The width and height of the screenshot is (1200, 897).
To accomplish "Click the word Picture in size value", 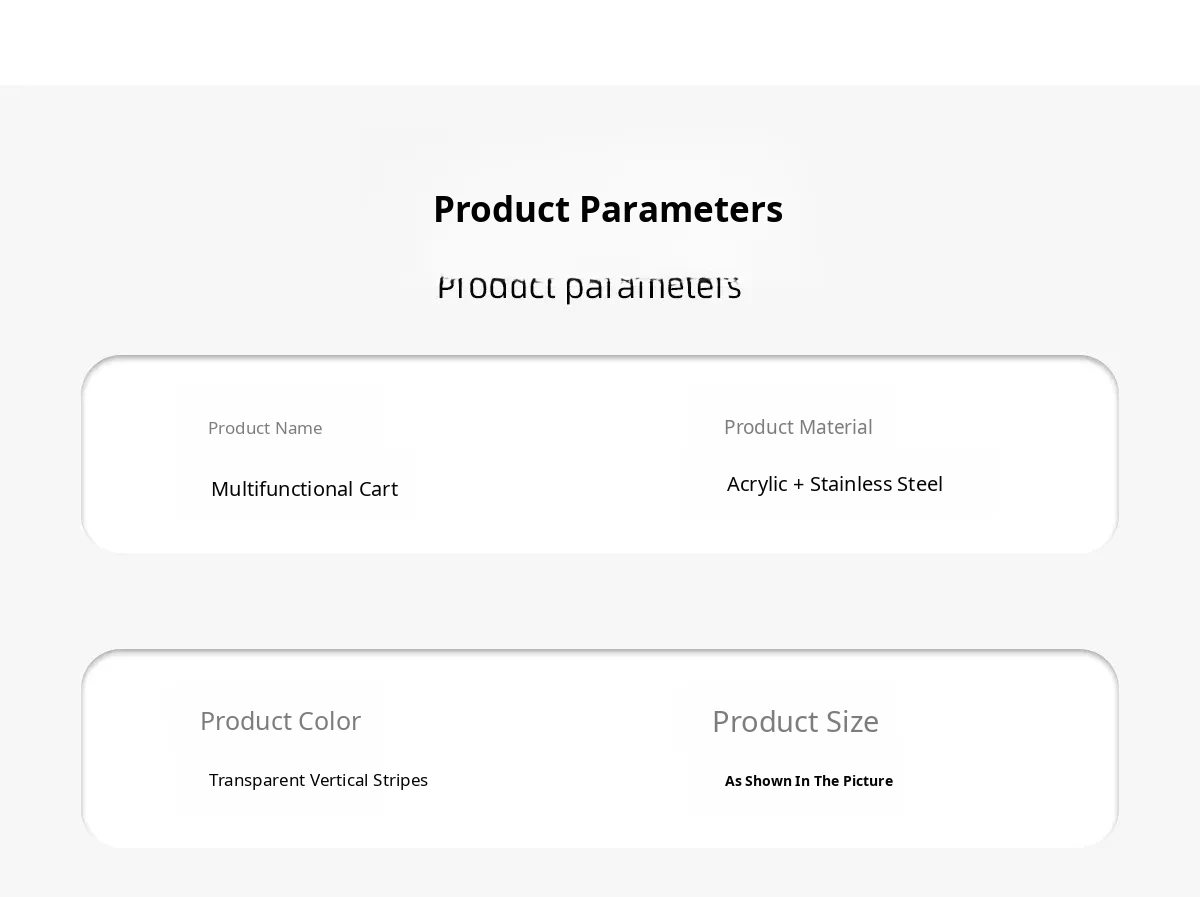I will (x=867, y=781).
